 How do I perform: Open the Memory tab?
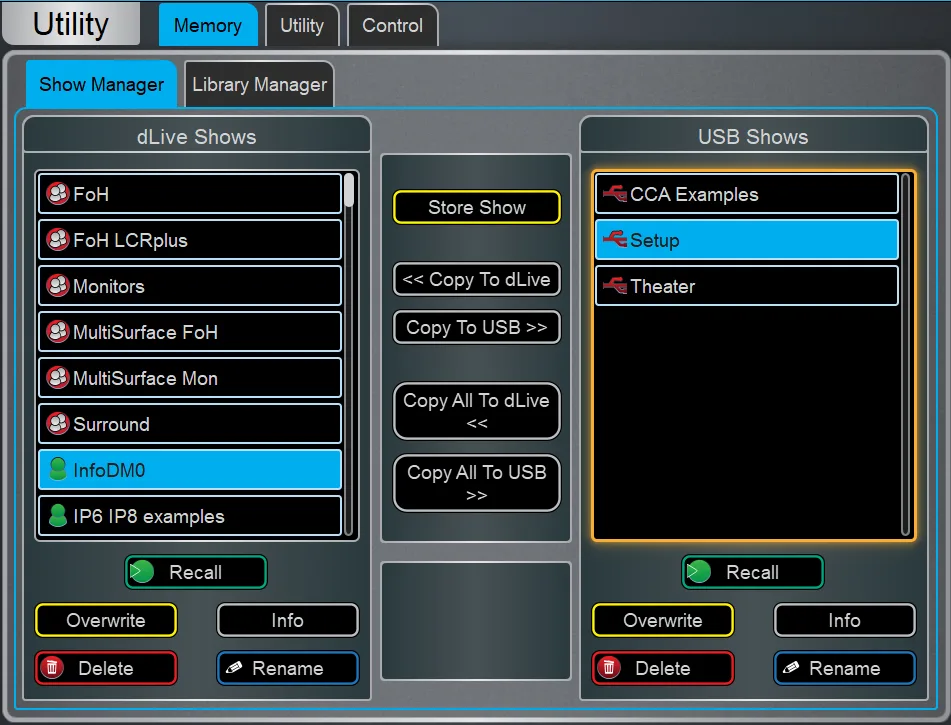pos(208,25)
